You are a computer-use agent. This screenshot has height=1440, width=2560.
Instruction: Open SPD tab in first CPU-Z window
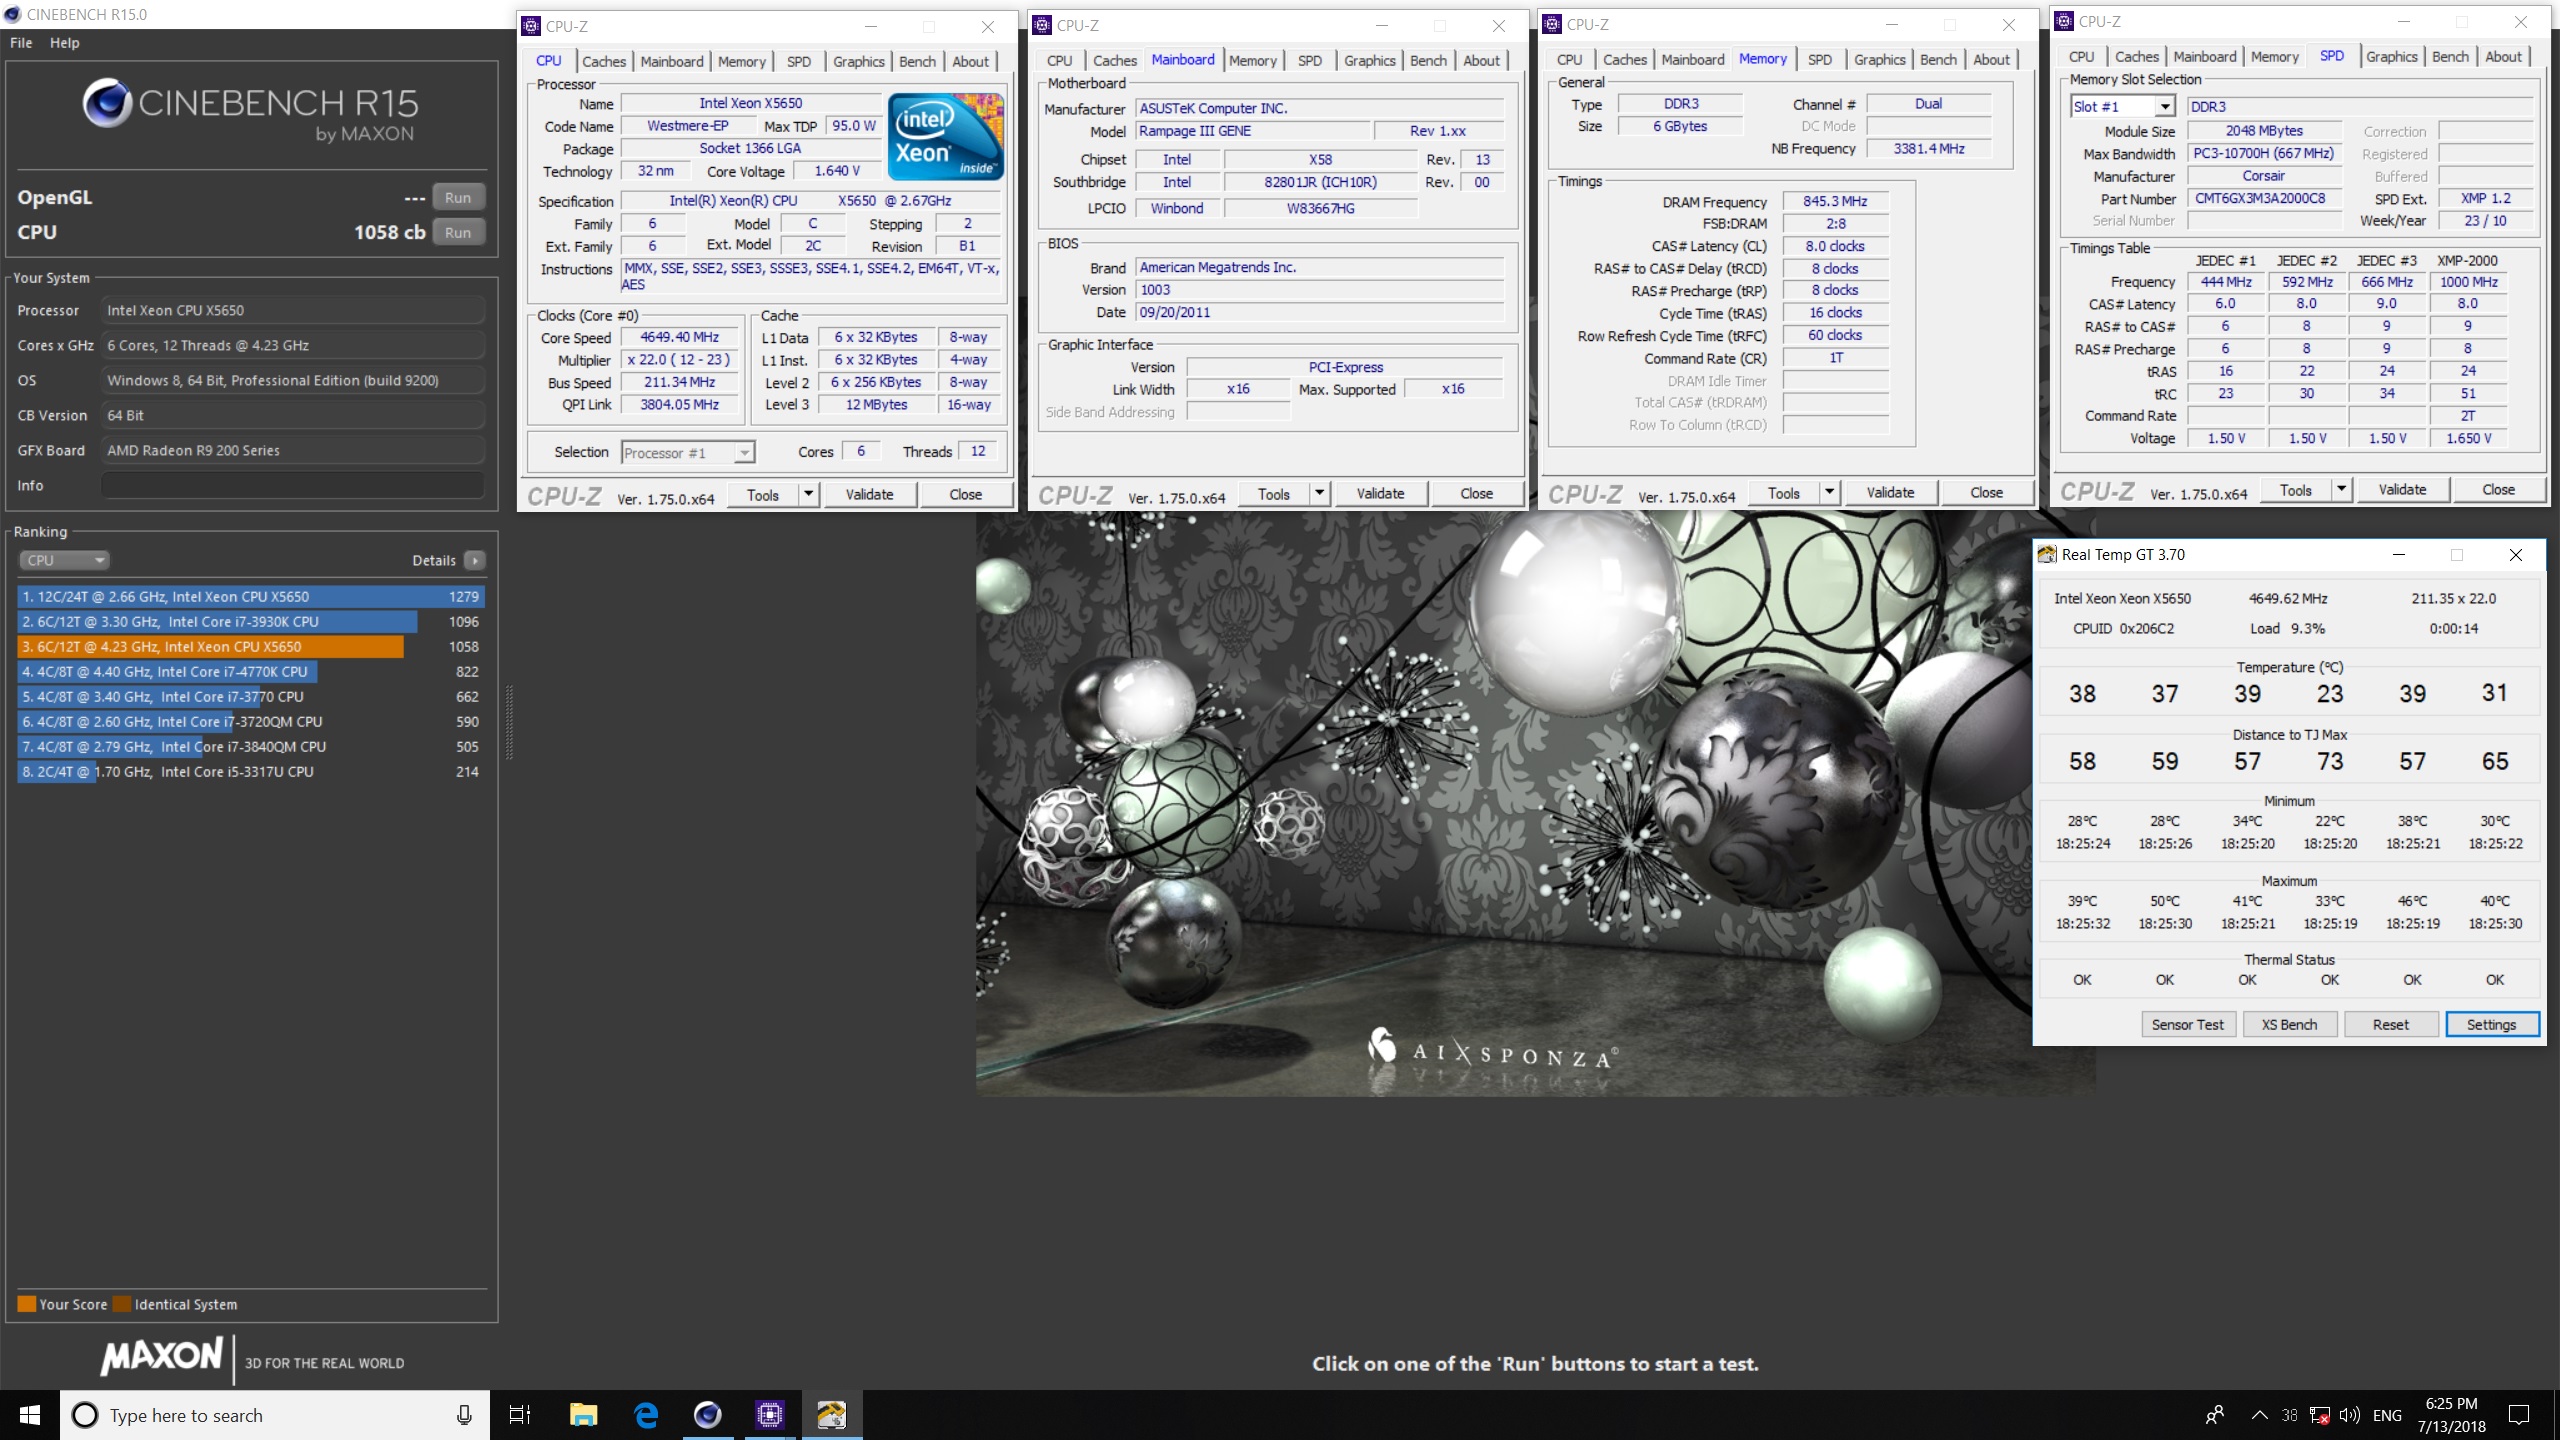click(x=798, y=61)
